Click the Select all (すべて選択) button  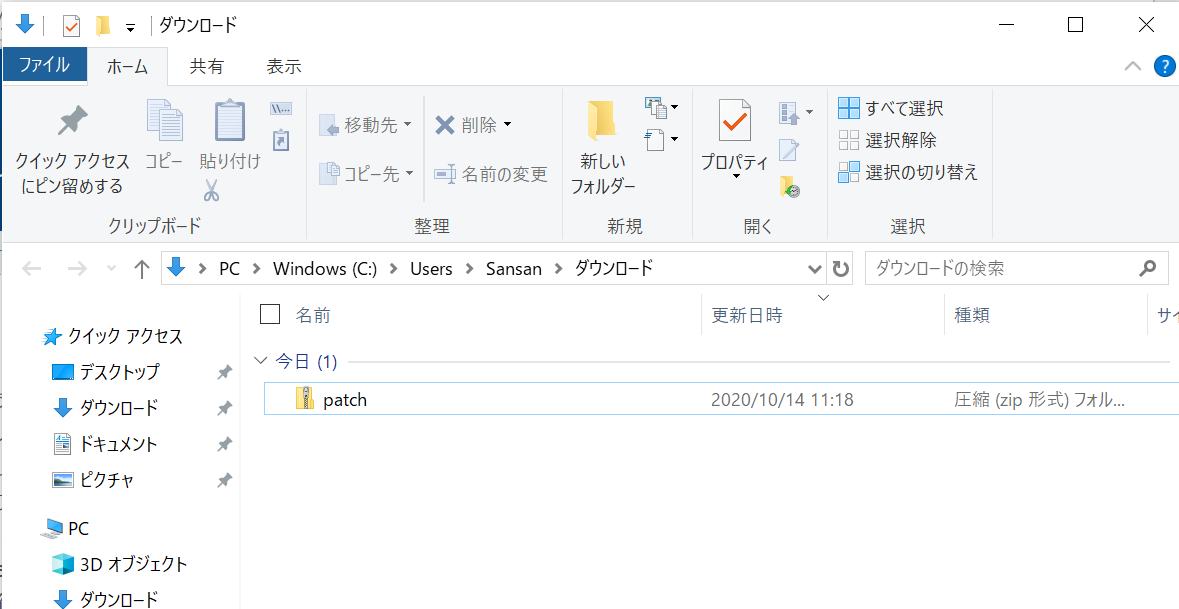[x=891, y=108]
